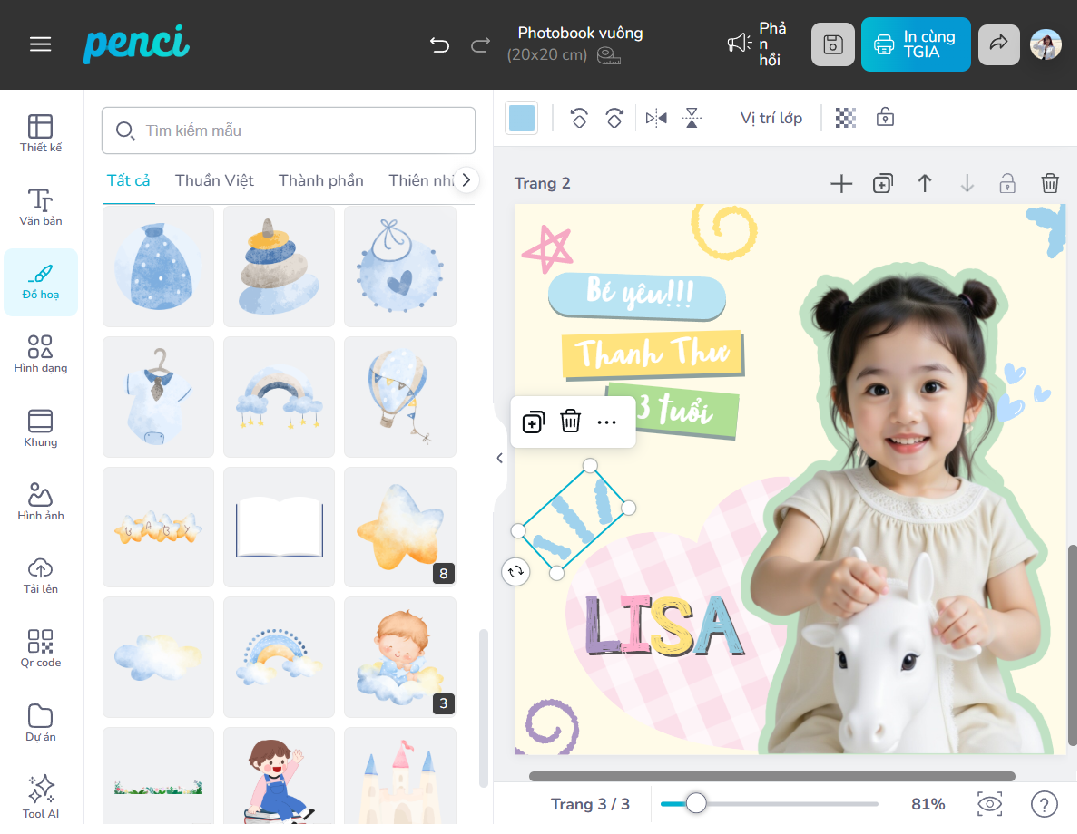Switch to the Thuần Việt tab

coord(214,180)
